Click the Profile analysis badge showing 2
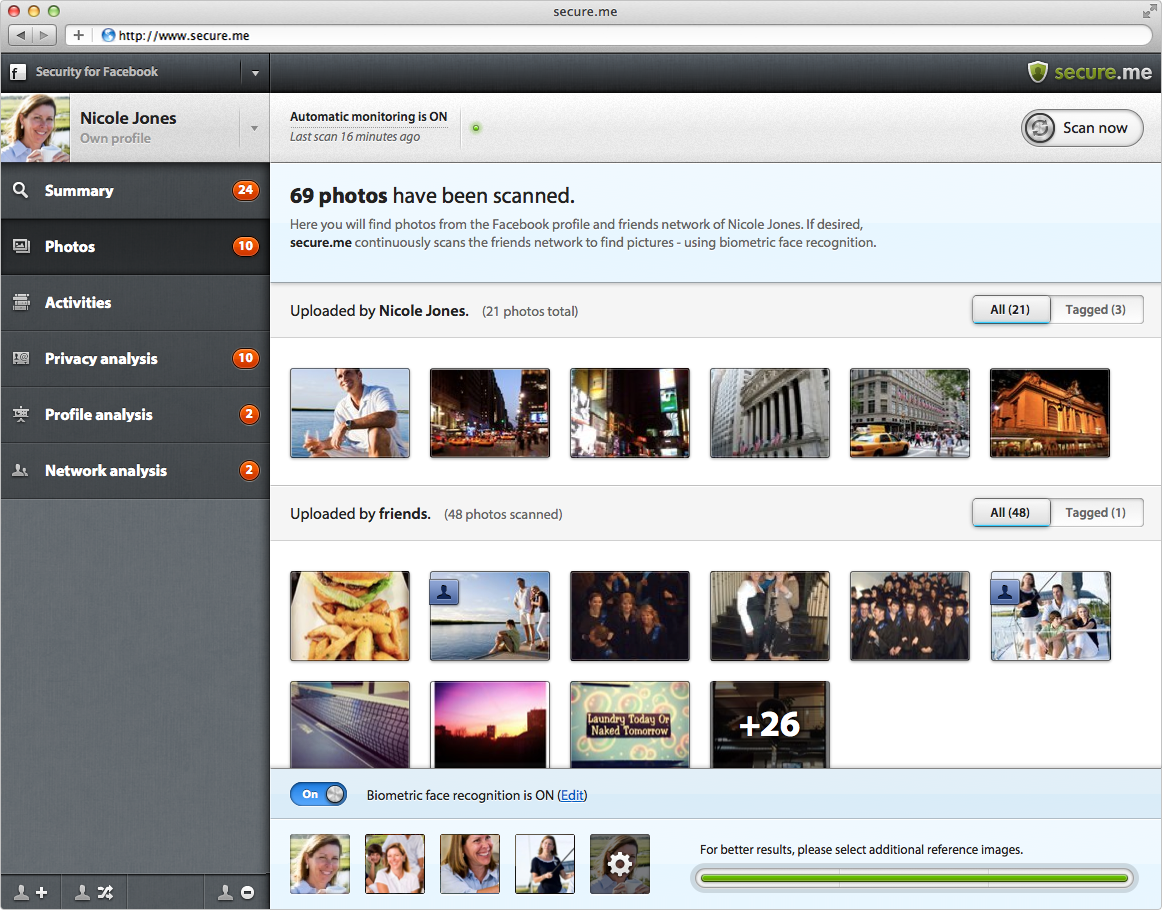Screen dimensions: 1162x910 tap(249, 414)
